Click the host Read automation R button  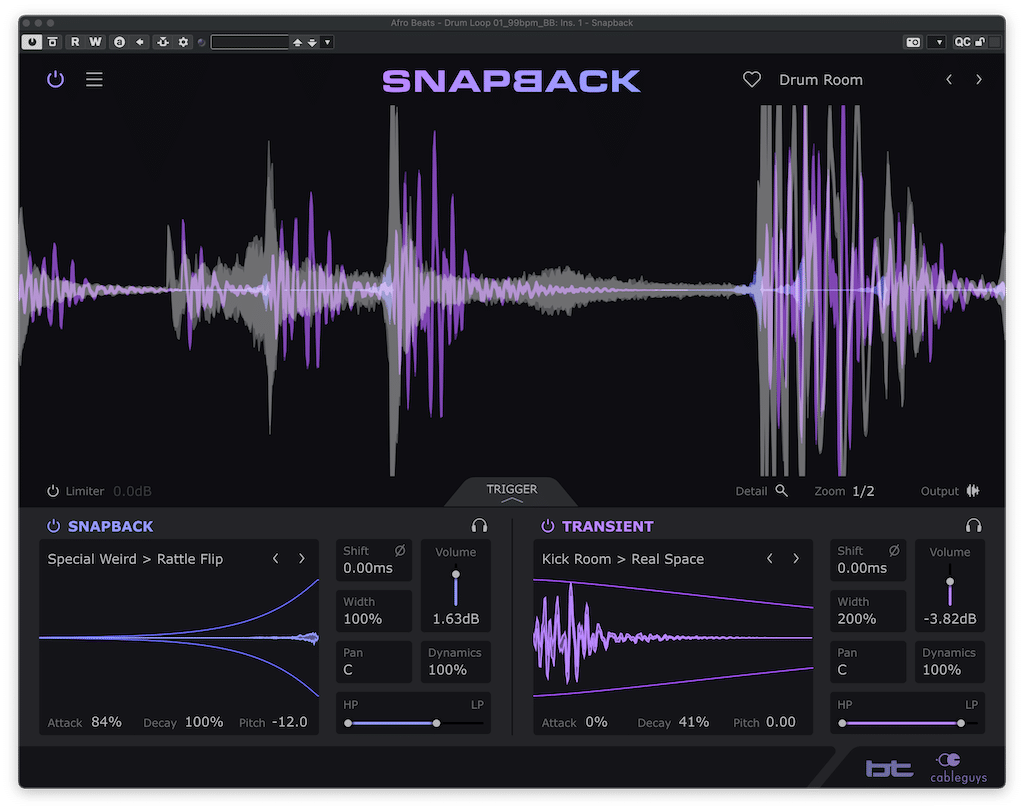(75, 42)
